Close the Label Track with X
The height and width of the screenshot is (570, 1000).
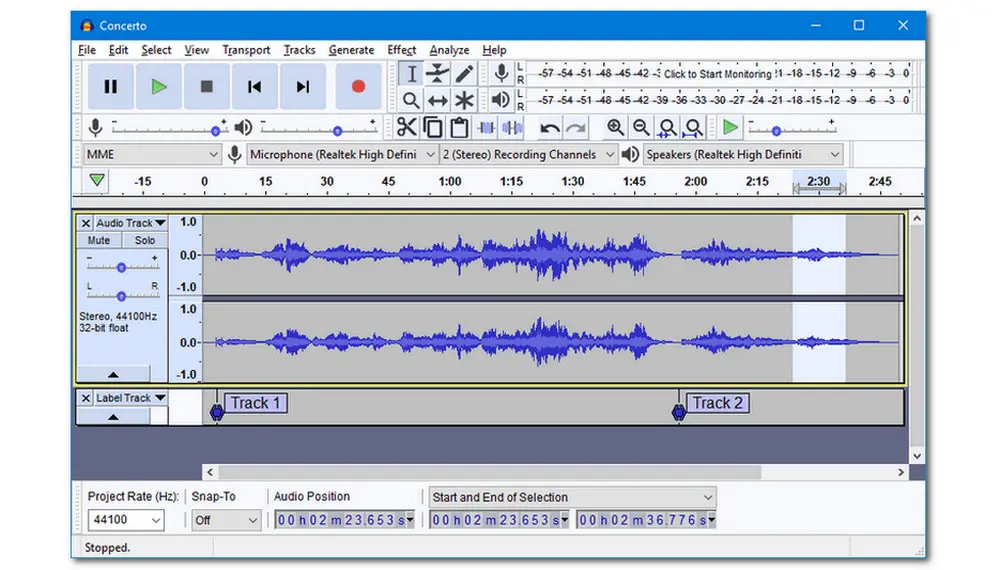point(86,398)
